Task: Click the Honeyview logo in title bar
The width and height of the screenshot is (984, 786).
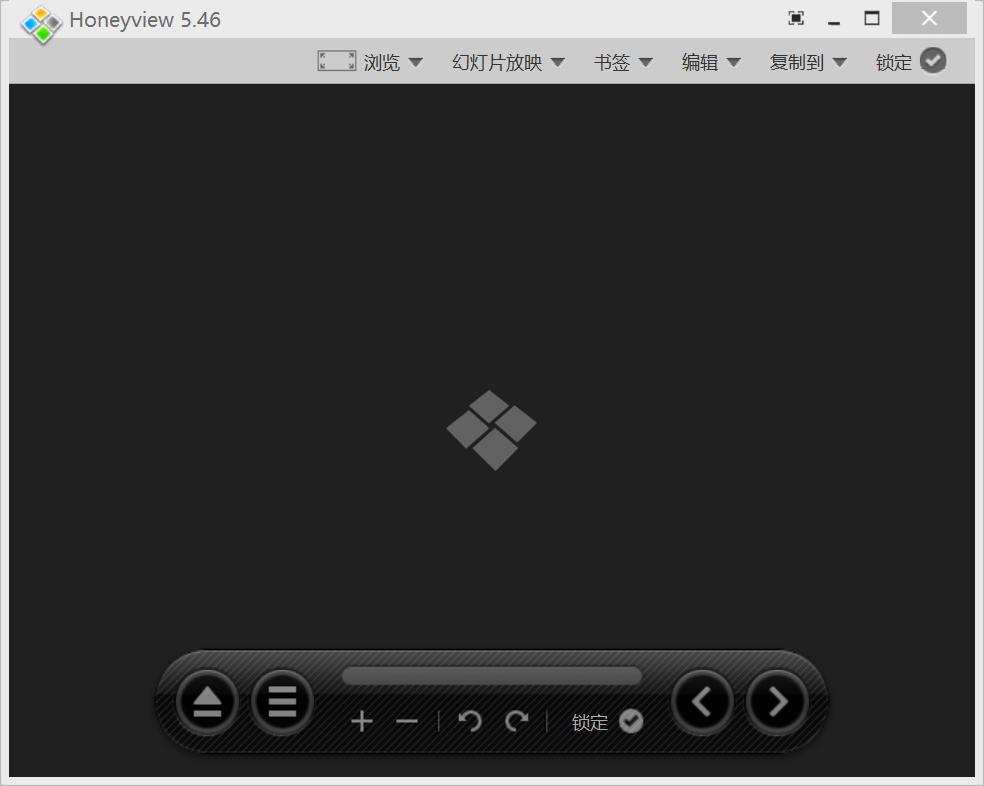Action: click(41, 25)
